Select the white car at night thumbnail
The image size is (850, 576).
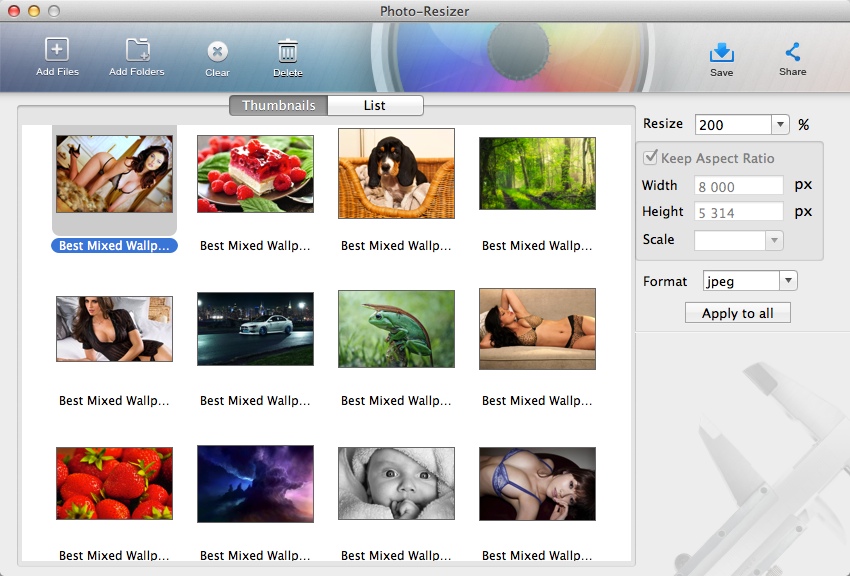(x=255, y=329)
